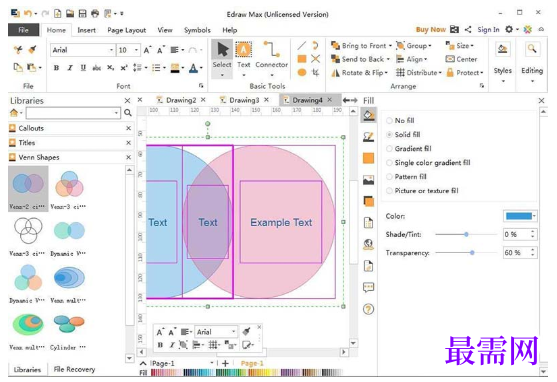Apply subscript formatting
The image size is (557, 382).
(x=110, y=68)
